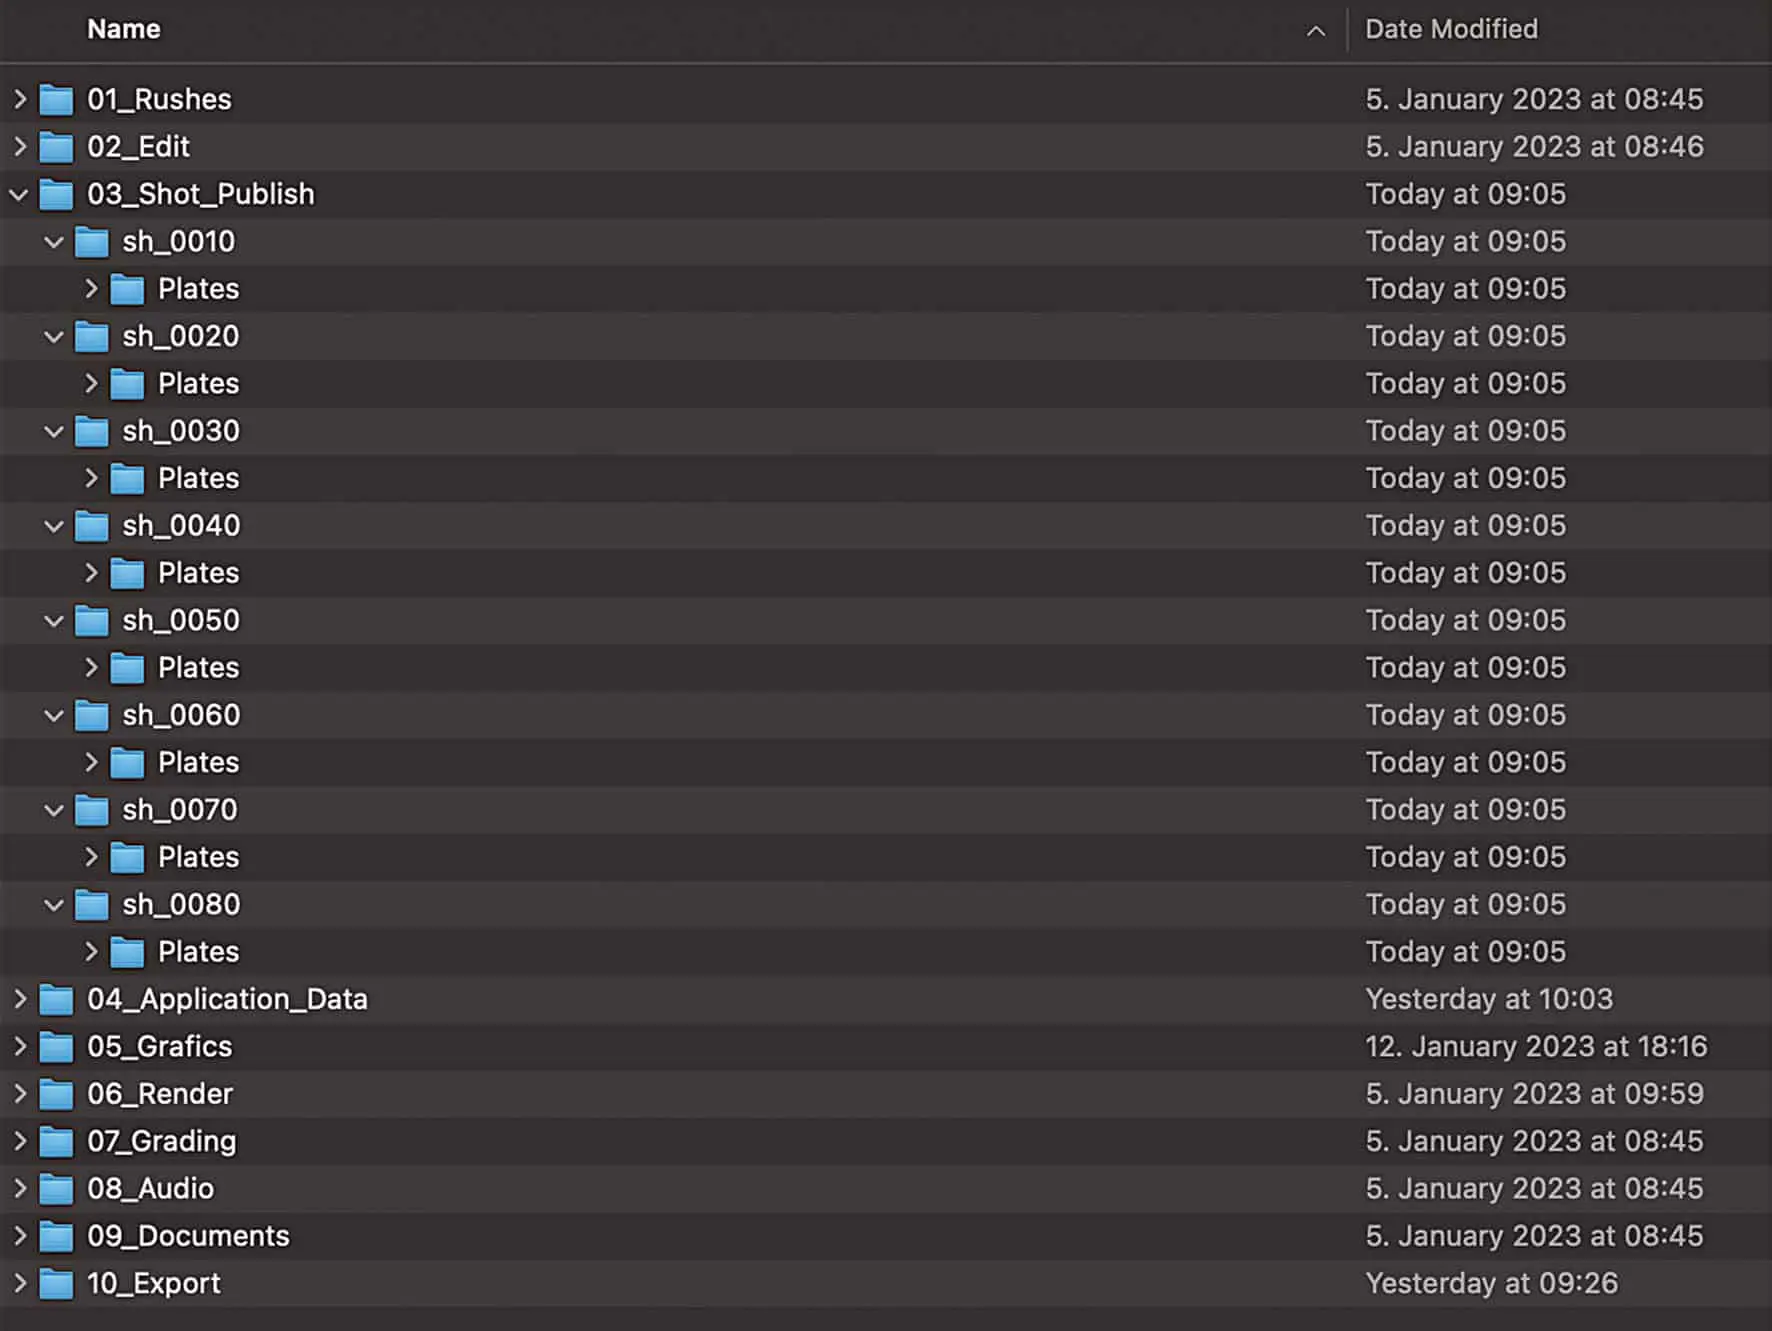Viewport: 1772px width, 1331px height.
Task: Click the 10_Export folder icon
Action: click(56, 1283)
